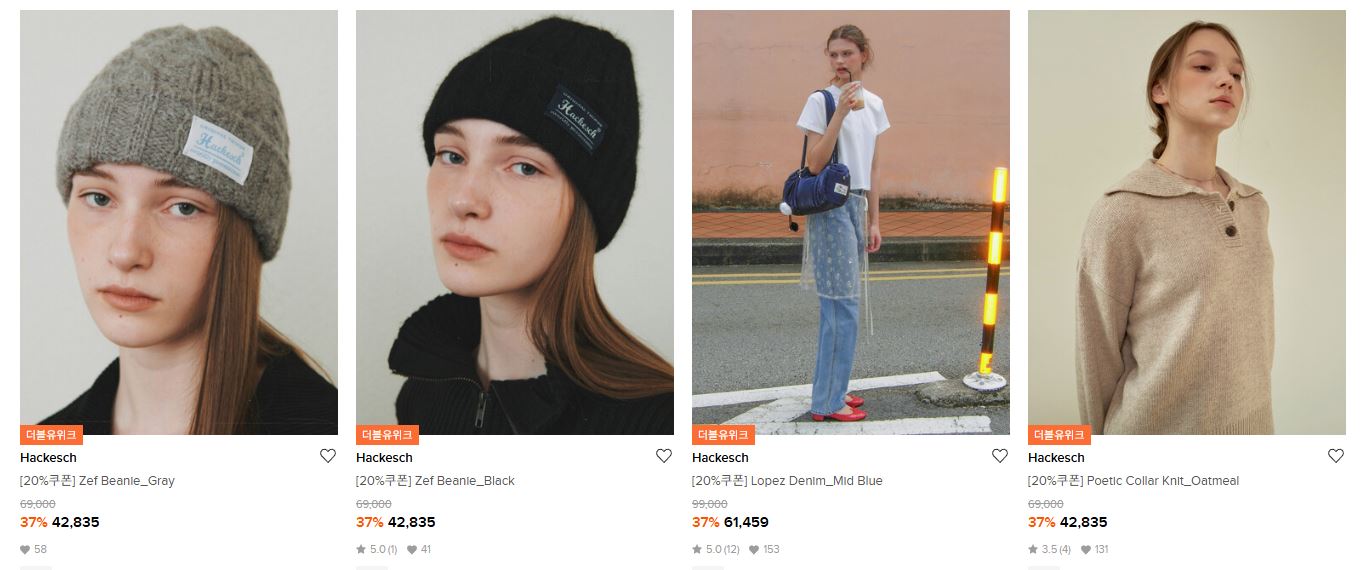This screenshot has width=1369, height=570.
Task: Click the 153 likes heart counter
Action: [x=764, y=549]
